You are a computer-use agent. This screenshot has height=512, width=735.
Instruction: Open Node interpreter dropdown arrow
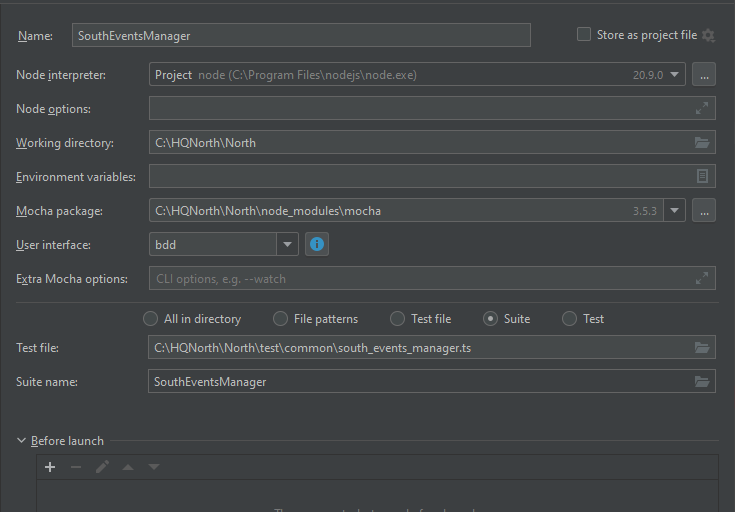(675, 75)
